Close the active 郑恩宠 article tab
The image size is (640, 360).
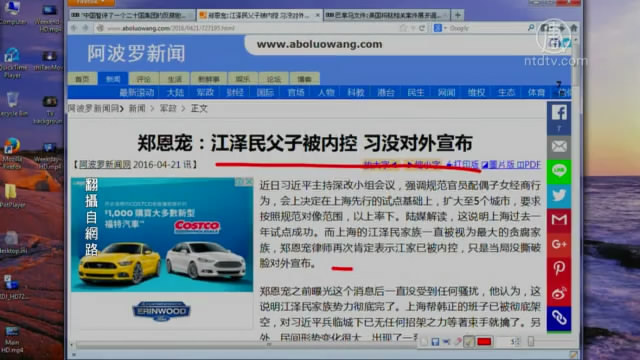click(x=318, y=15)
